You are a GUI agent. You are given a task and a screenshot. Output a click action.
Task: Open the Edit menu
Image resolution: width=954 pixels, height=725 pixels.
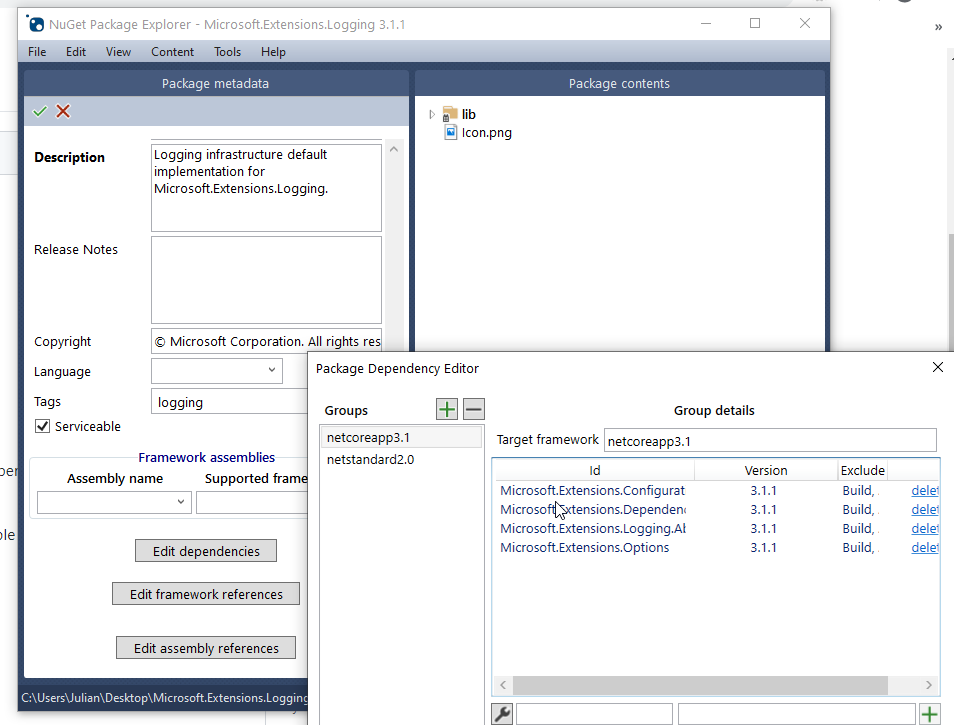pyautogui.click(x=75, y=52)
